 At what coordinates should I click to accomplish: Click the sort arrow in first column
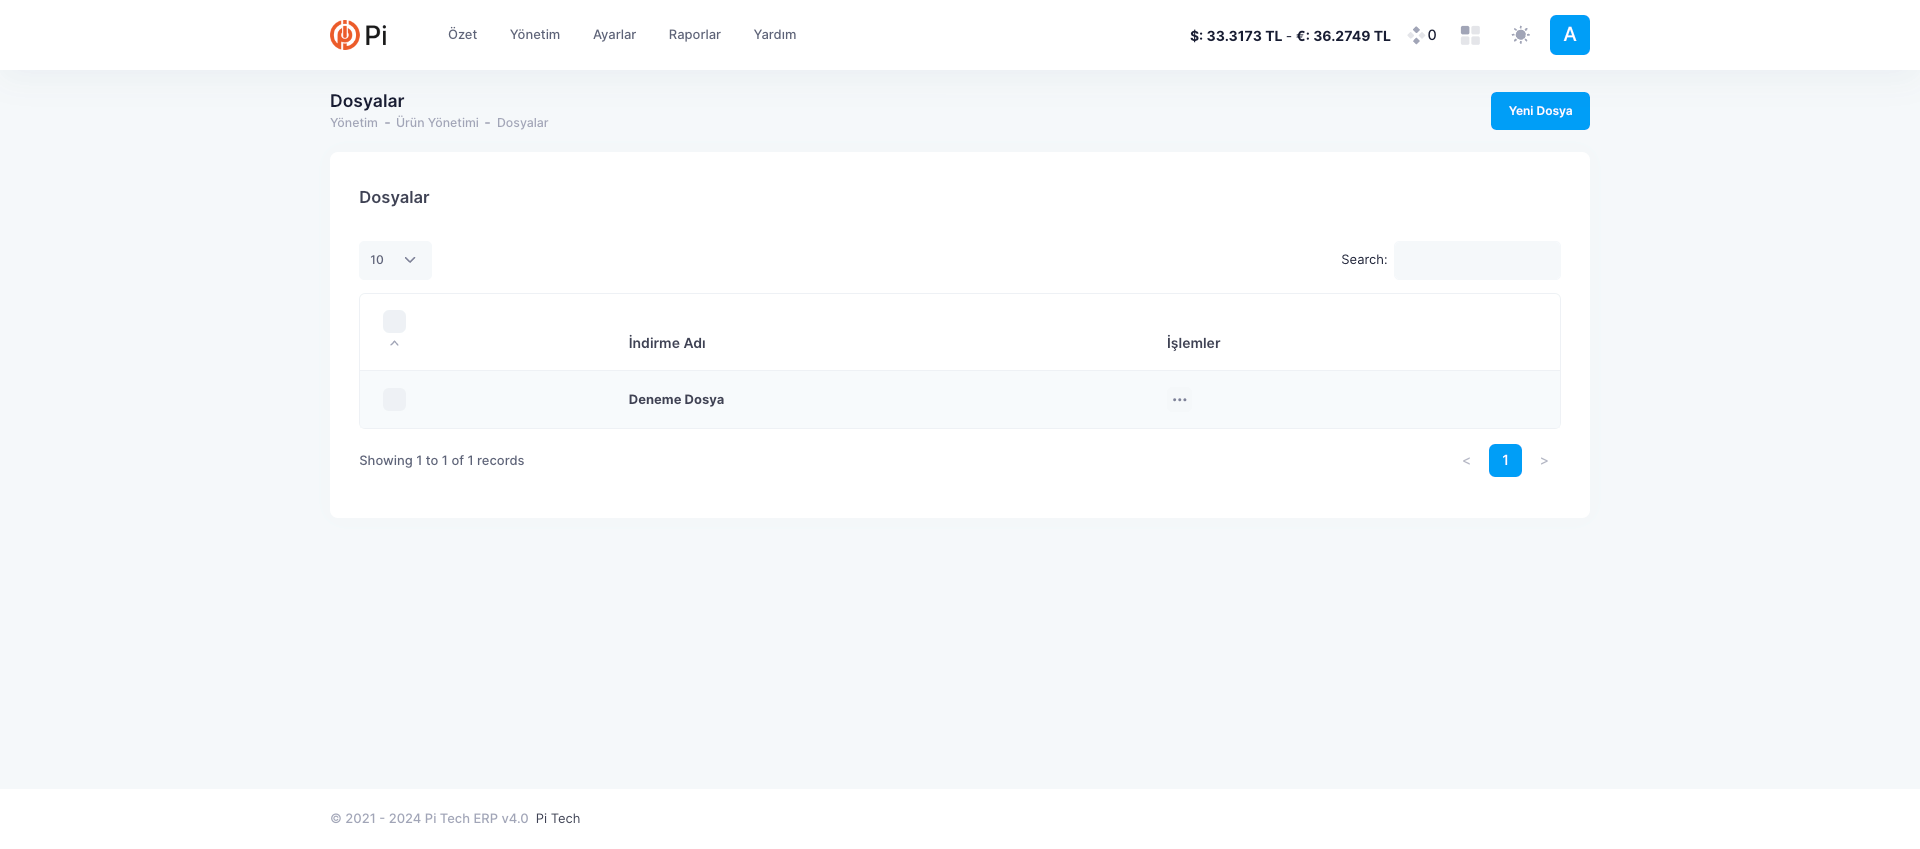(x=394, y=344)
